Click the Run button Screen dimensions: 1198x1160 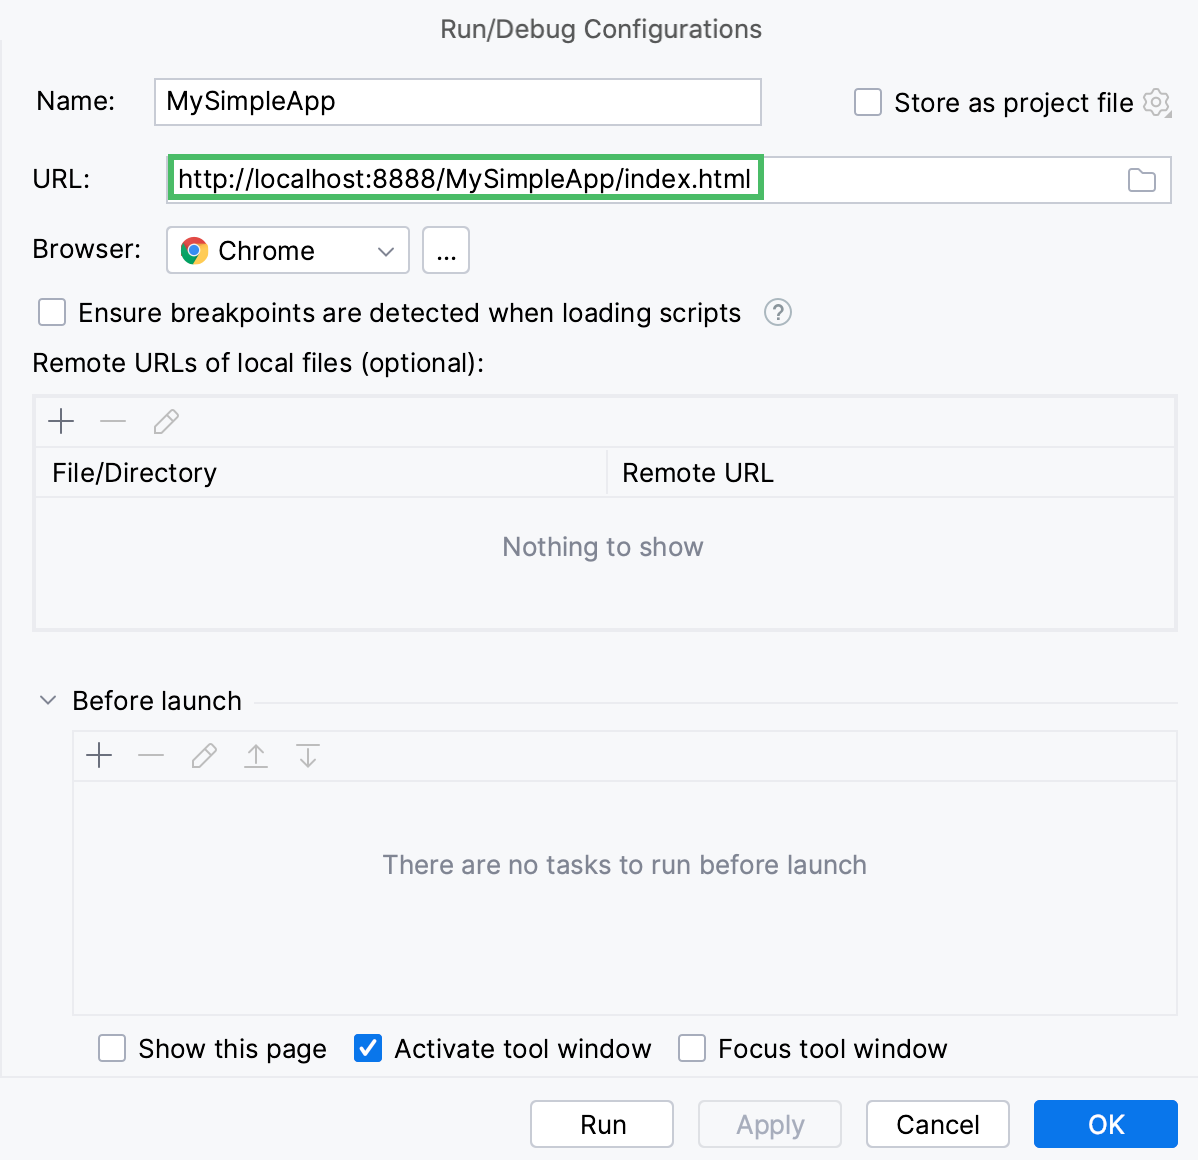coord(601,1124)
